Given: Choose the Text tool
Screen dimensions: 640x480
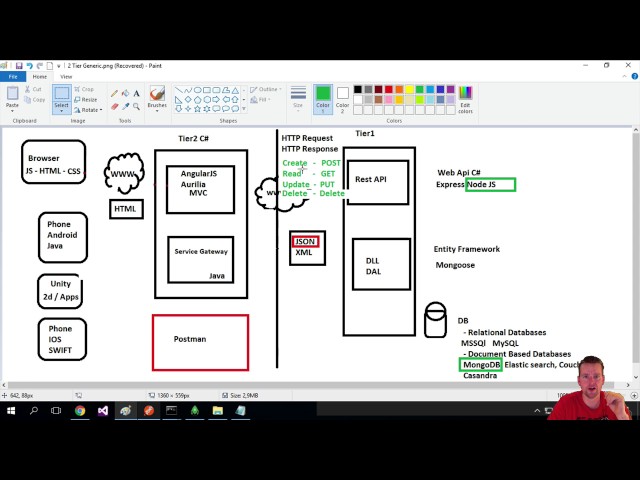Looking at the screenshot, I should (137, 93).
